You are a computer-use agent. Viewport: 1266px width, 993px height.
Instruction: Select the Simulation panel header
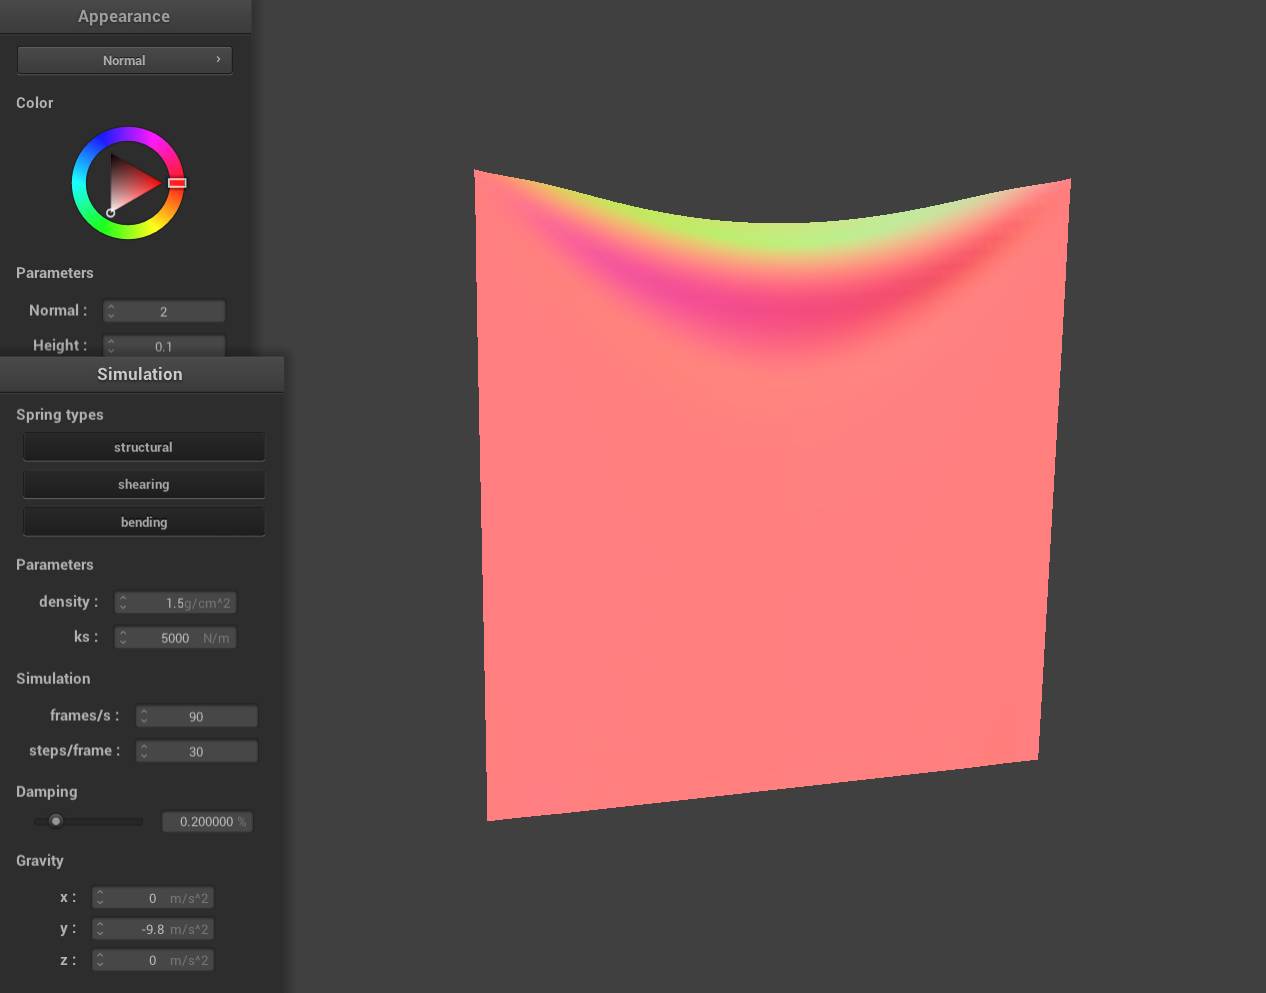click(140, 374)
